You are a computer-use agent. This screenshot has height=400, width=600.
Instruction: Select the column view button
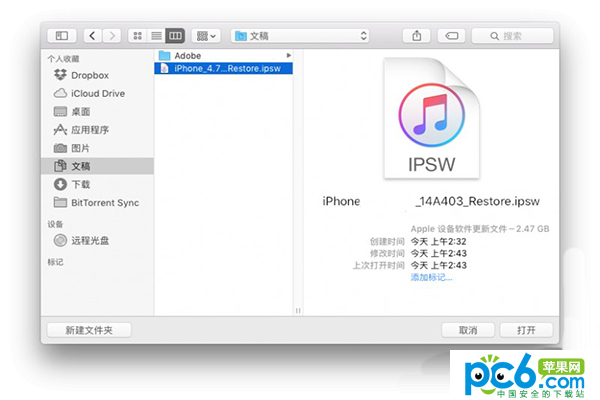pos(175,36)
